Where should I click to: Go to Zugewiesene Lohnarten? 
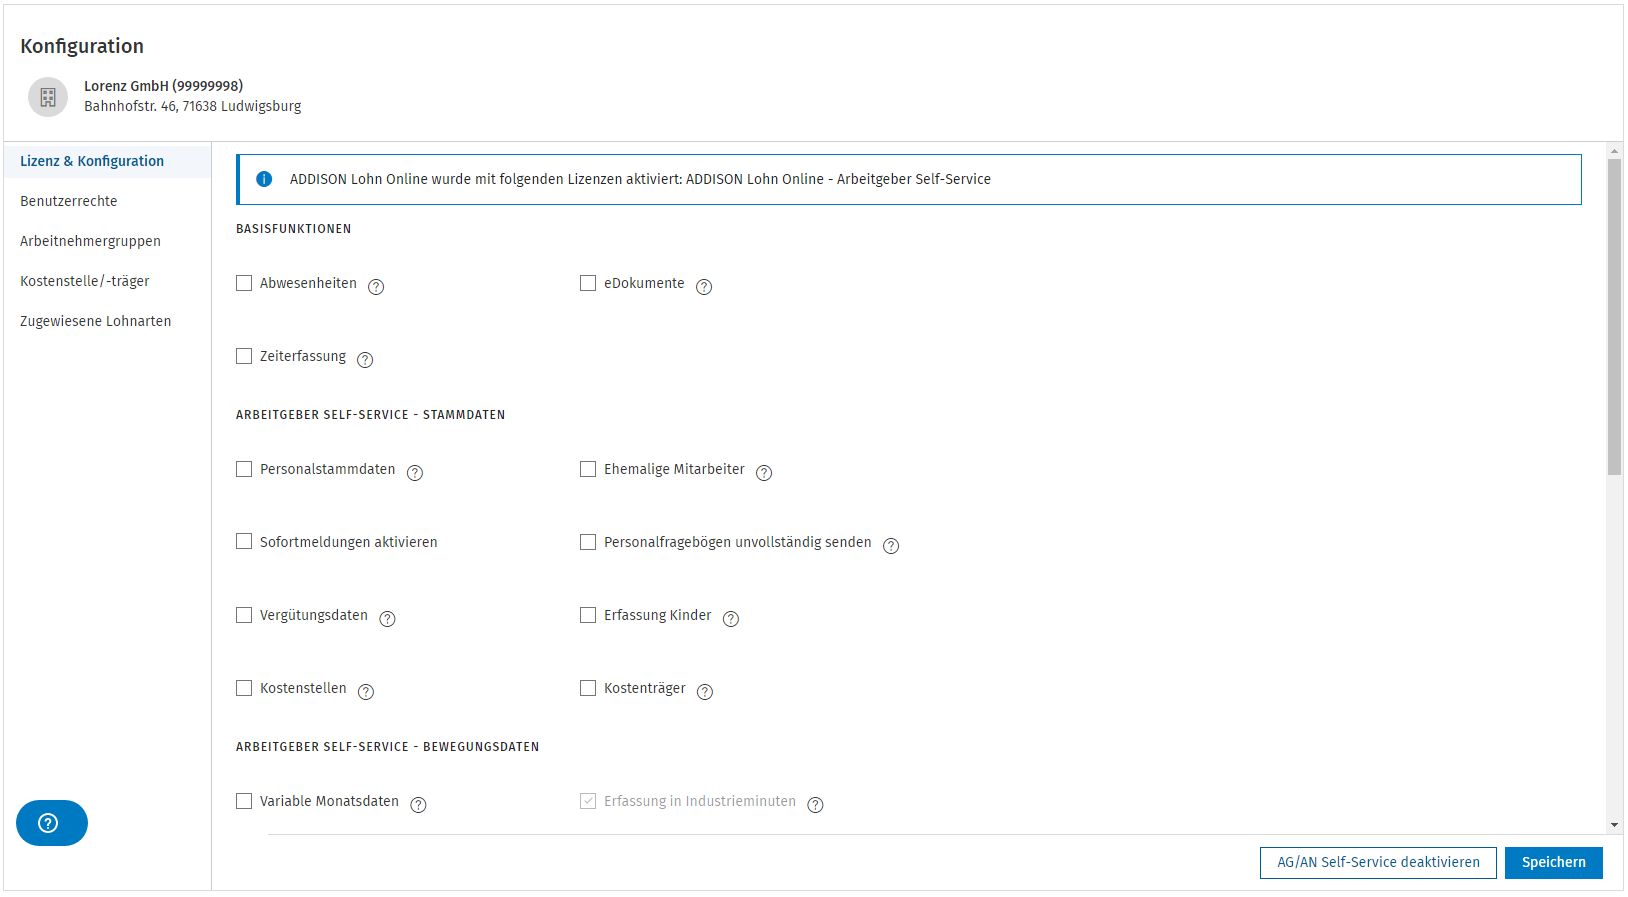(96, 321)
